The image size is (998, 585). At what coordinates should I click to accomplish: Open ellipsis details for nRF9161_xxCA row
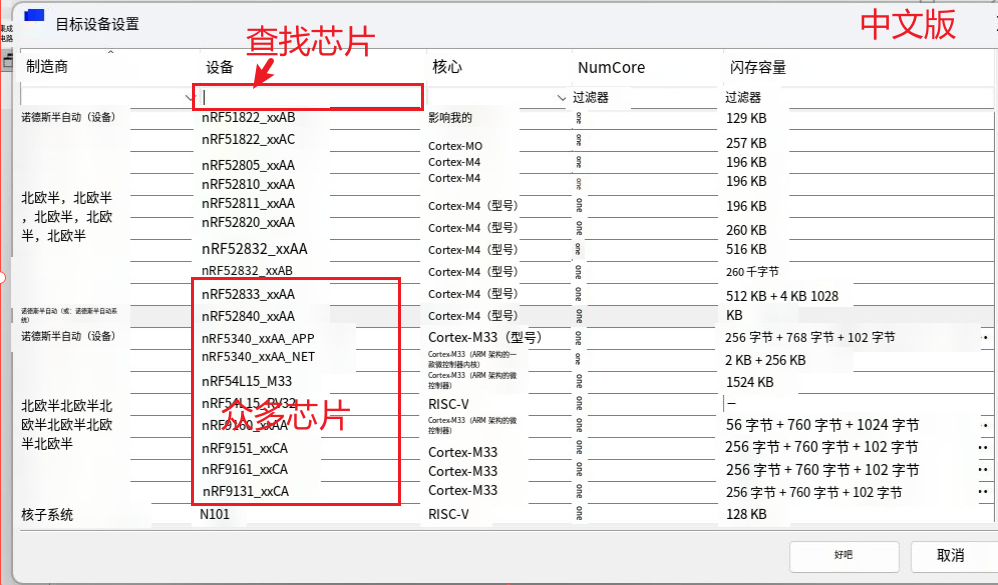983,470
